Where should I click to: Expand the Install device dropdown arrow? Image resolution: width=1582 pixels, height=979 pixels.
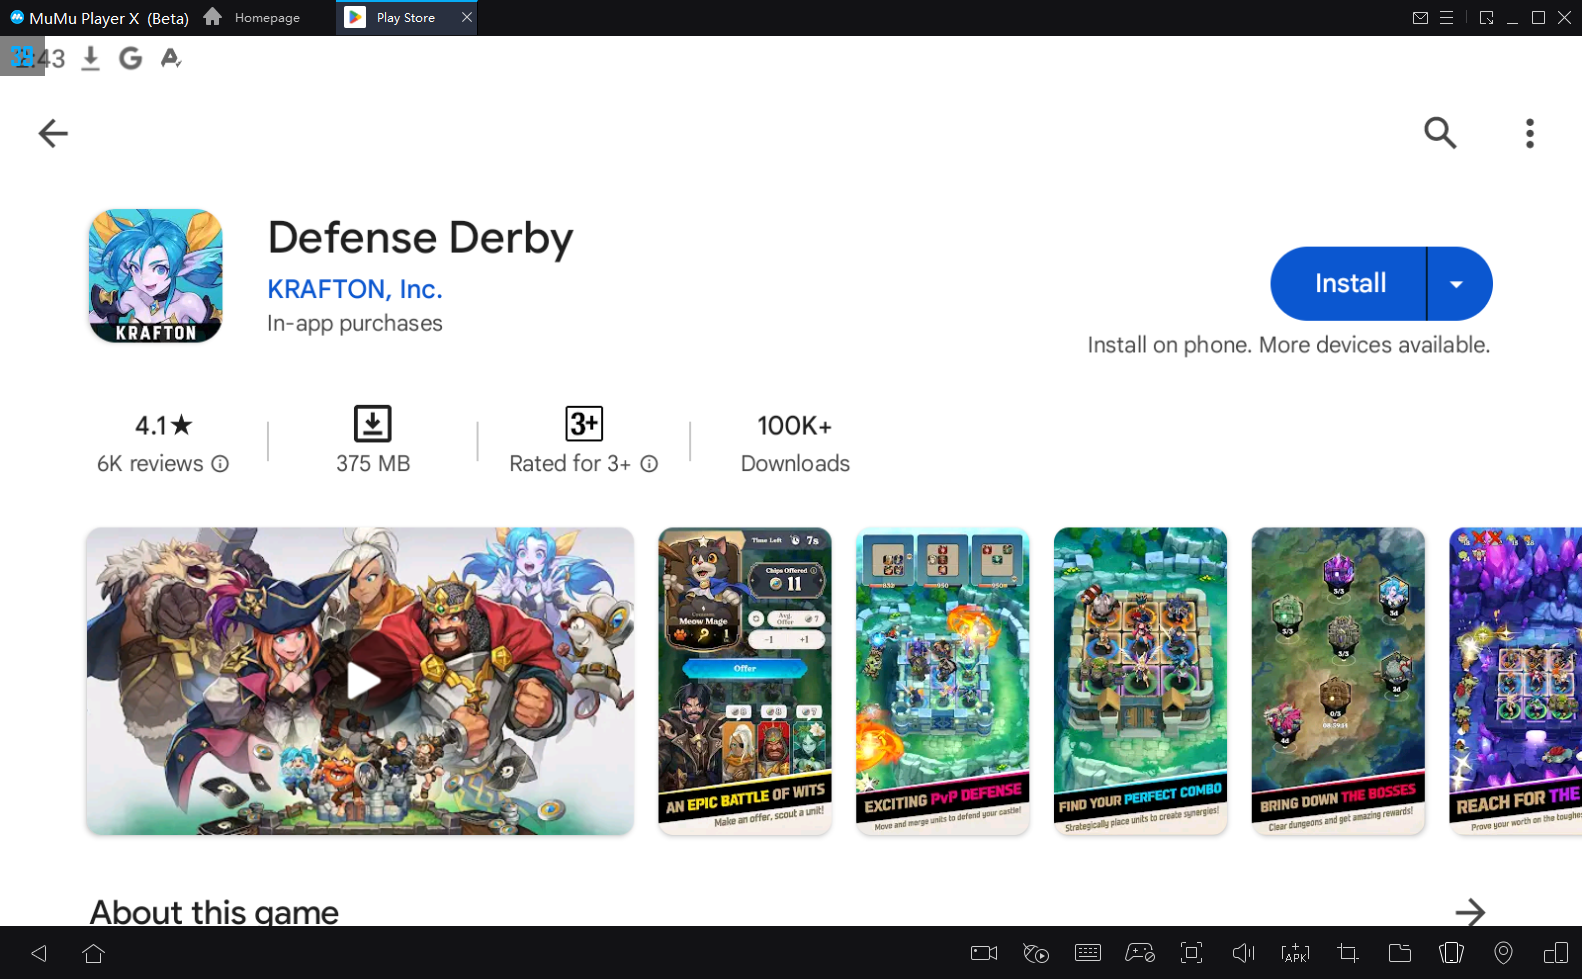(x=1457, y=284)
